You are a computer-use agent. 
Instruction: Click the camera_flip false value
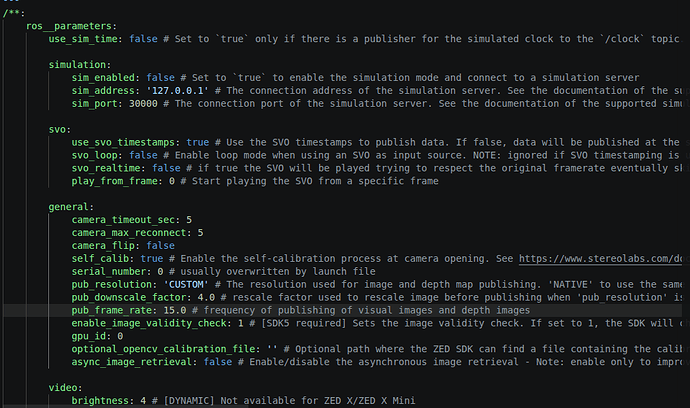click(161, 246)
